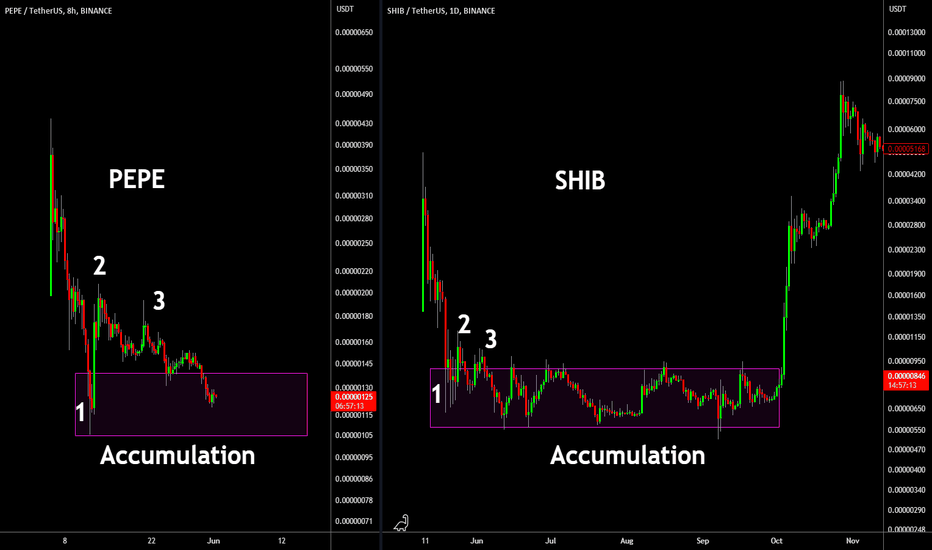Select the 0.00000200 price axis label

[354, 293]
